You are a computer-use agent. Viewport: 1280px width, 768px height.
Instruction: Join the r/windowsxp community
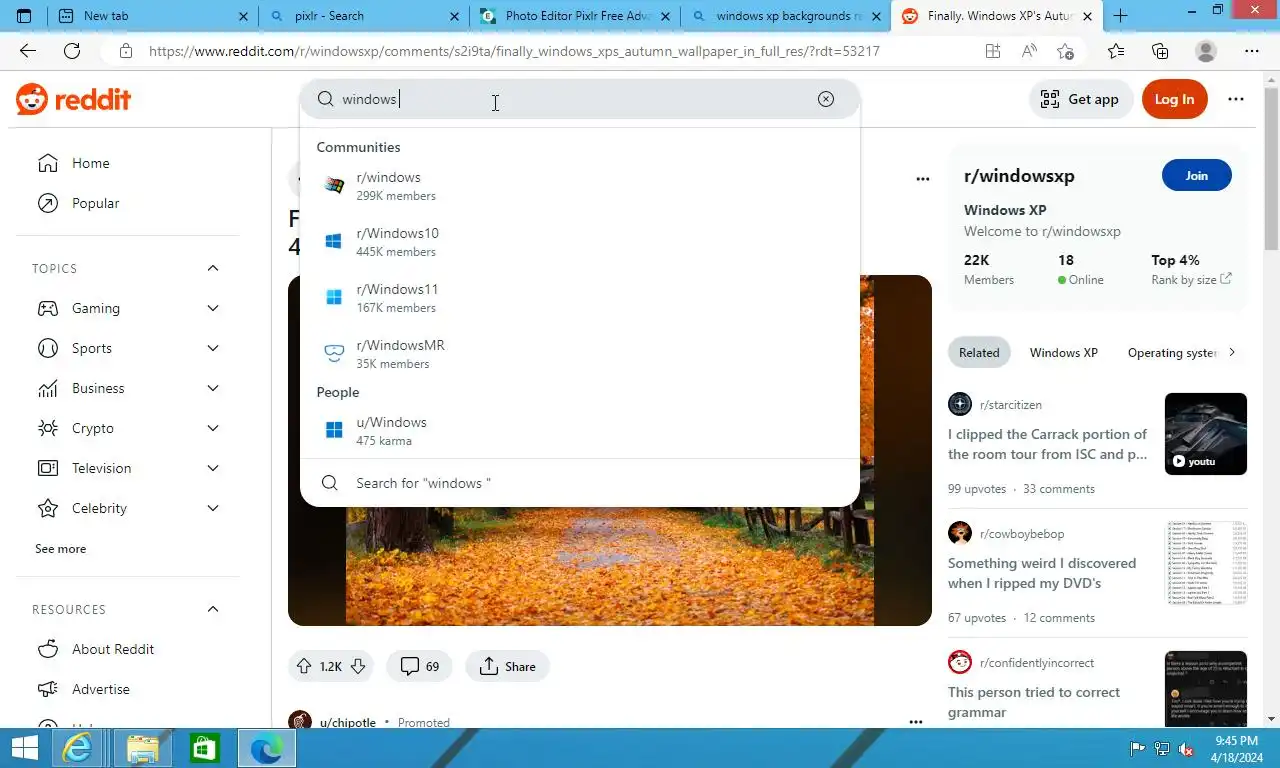(x=1197, y=175)
